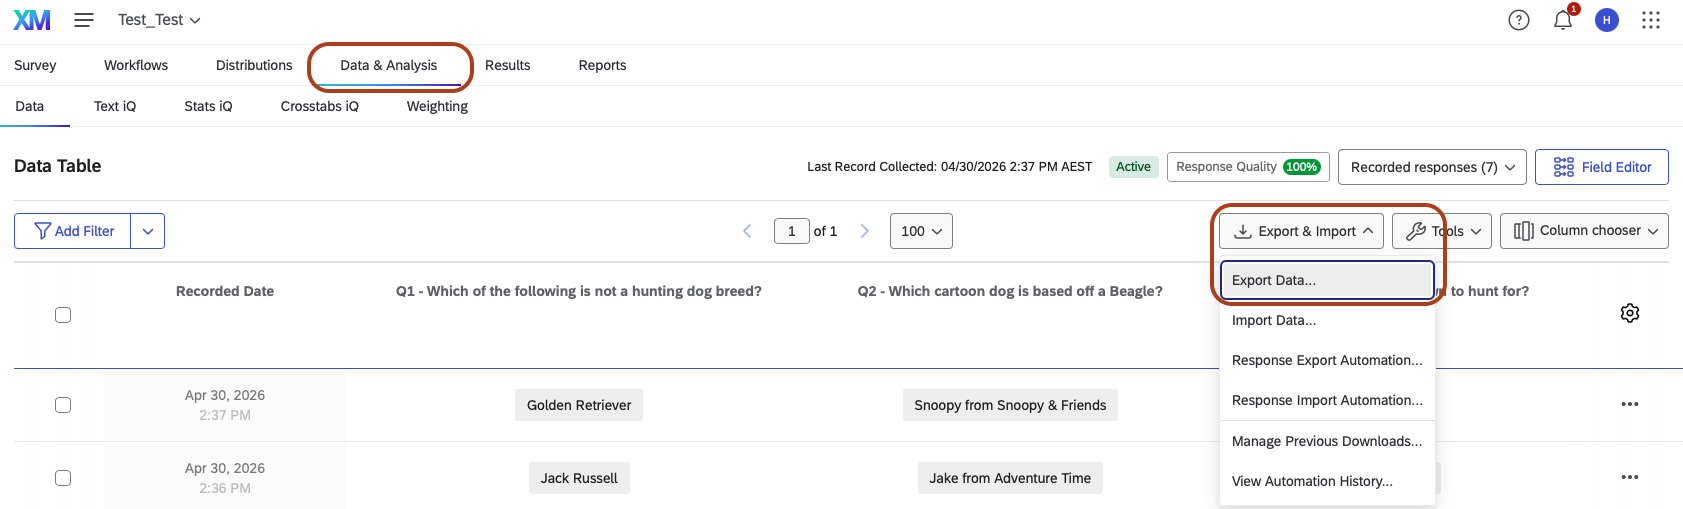
Task: Click the Add Filter button
Action: pyautogui.click(x=73, y=231)
